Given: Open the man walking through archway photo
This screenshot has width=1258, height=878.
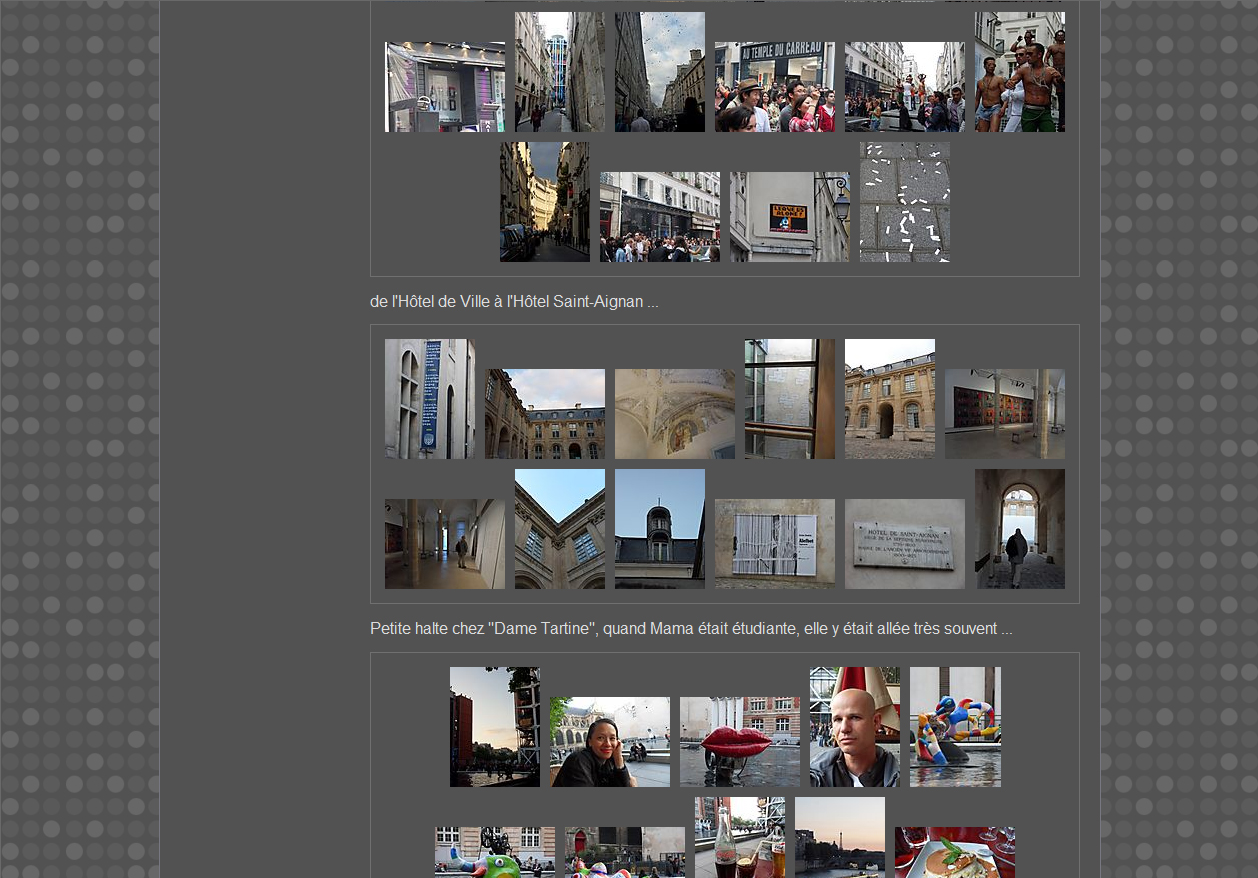Looking at the screenshot, I should [x=1019, y=529].
